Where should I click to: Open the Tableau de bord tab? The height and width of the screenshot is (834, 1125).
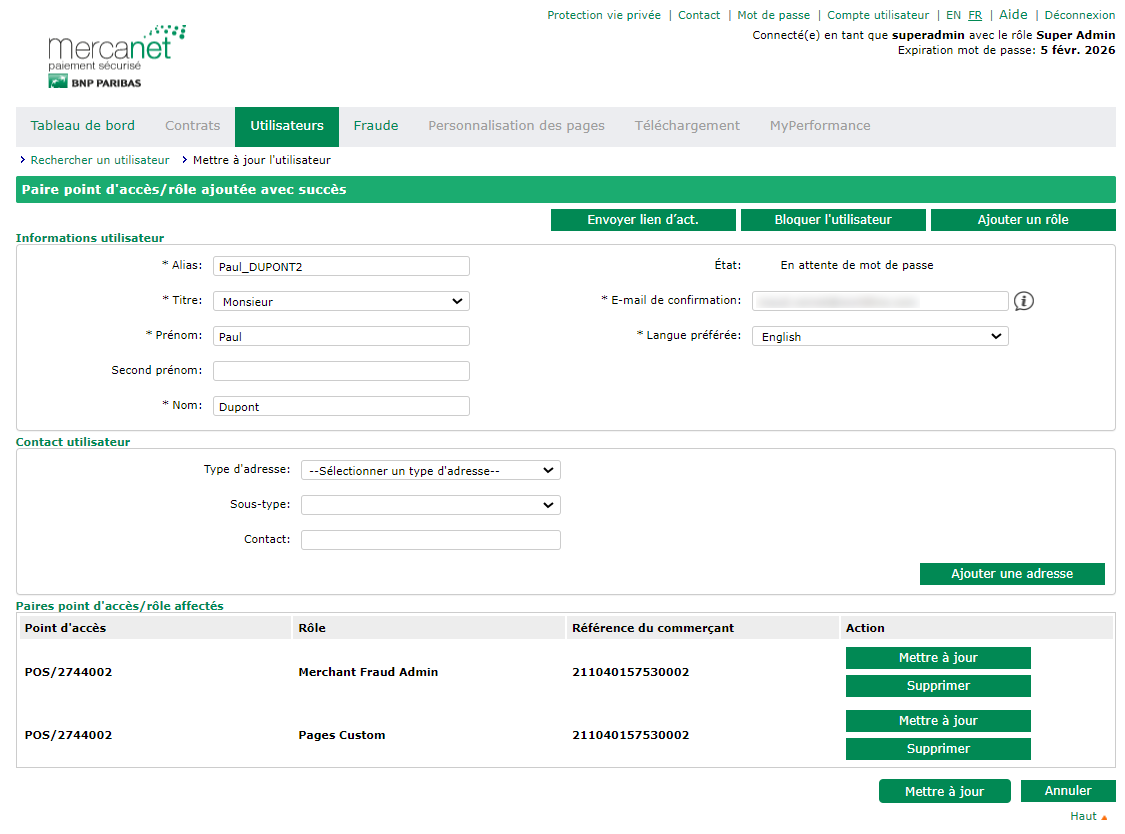(82, 126)
